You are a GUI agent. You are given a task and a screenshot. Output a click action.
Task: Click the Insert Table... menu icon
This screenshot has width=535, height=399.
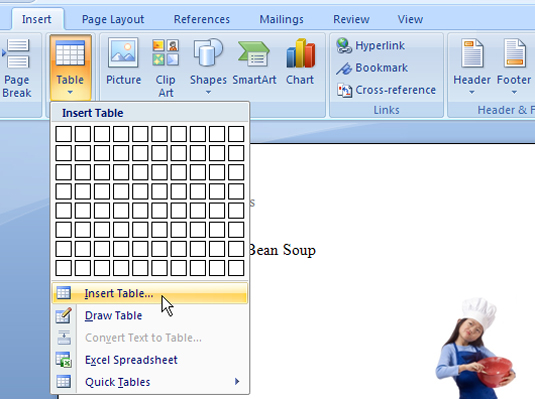point(63,293)
